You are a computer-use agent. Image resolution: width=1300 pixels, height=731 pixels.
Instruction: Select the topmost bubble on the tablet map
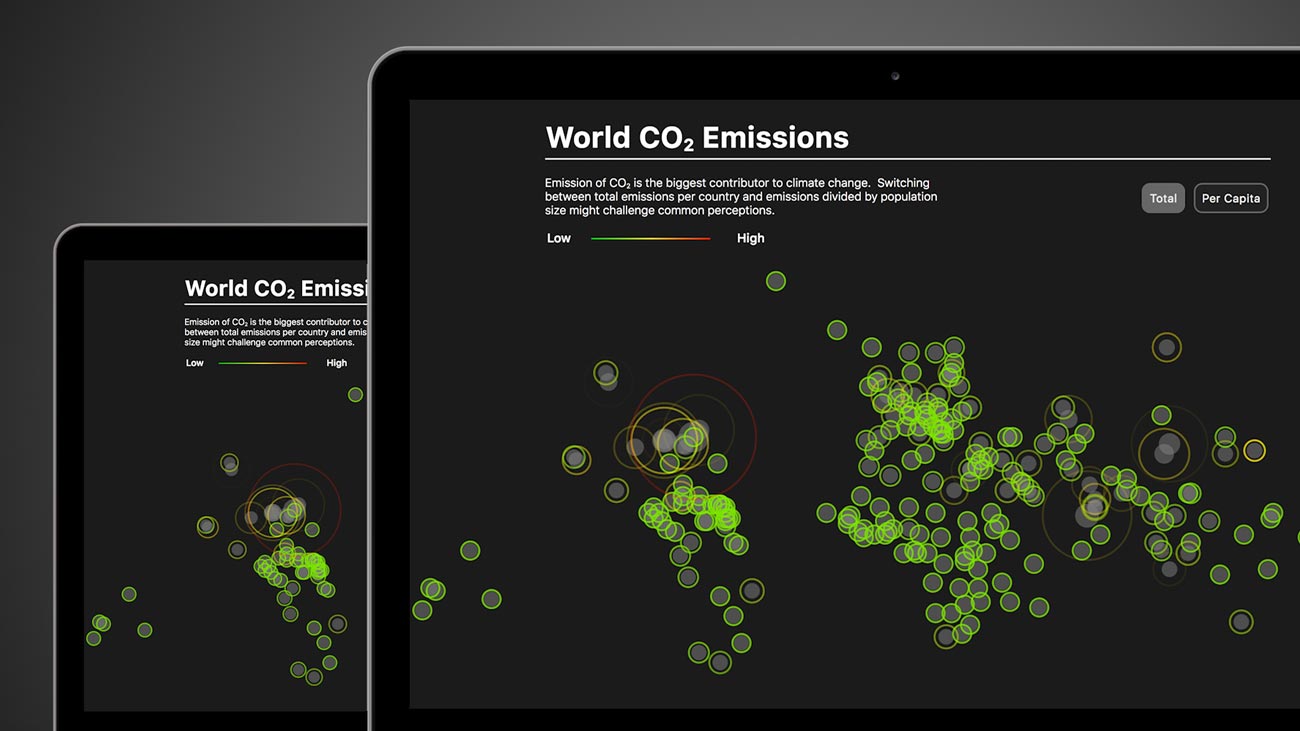(x=355, y=395)
